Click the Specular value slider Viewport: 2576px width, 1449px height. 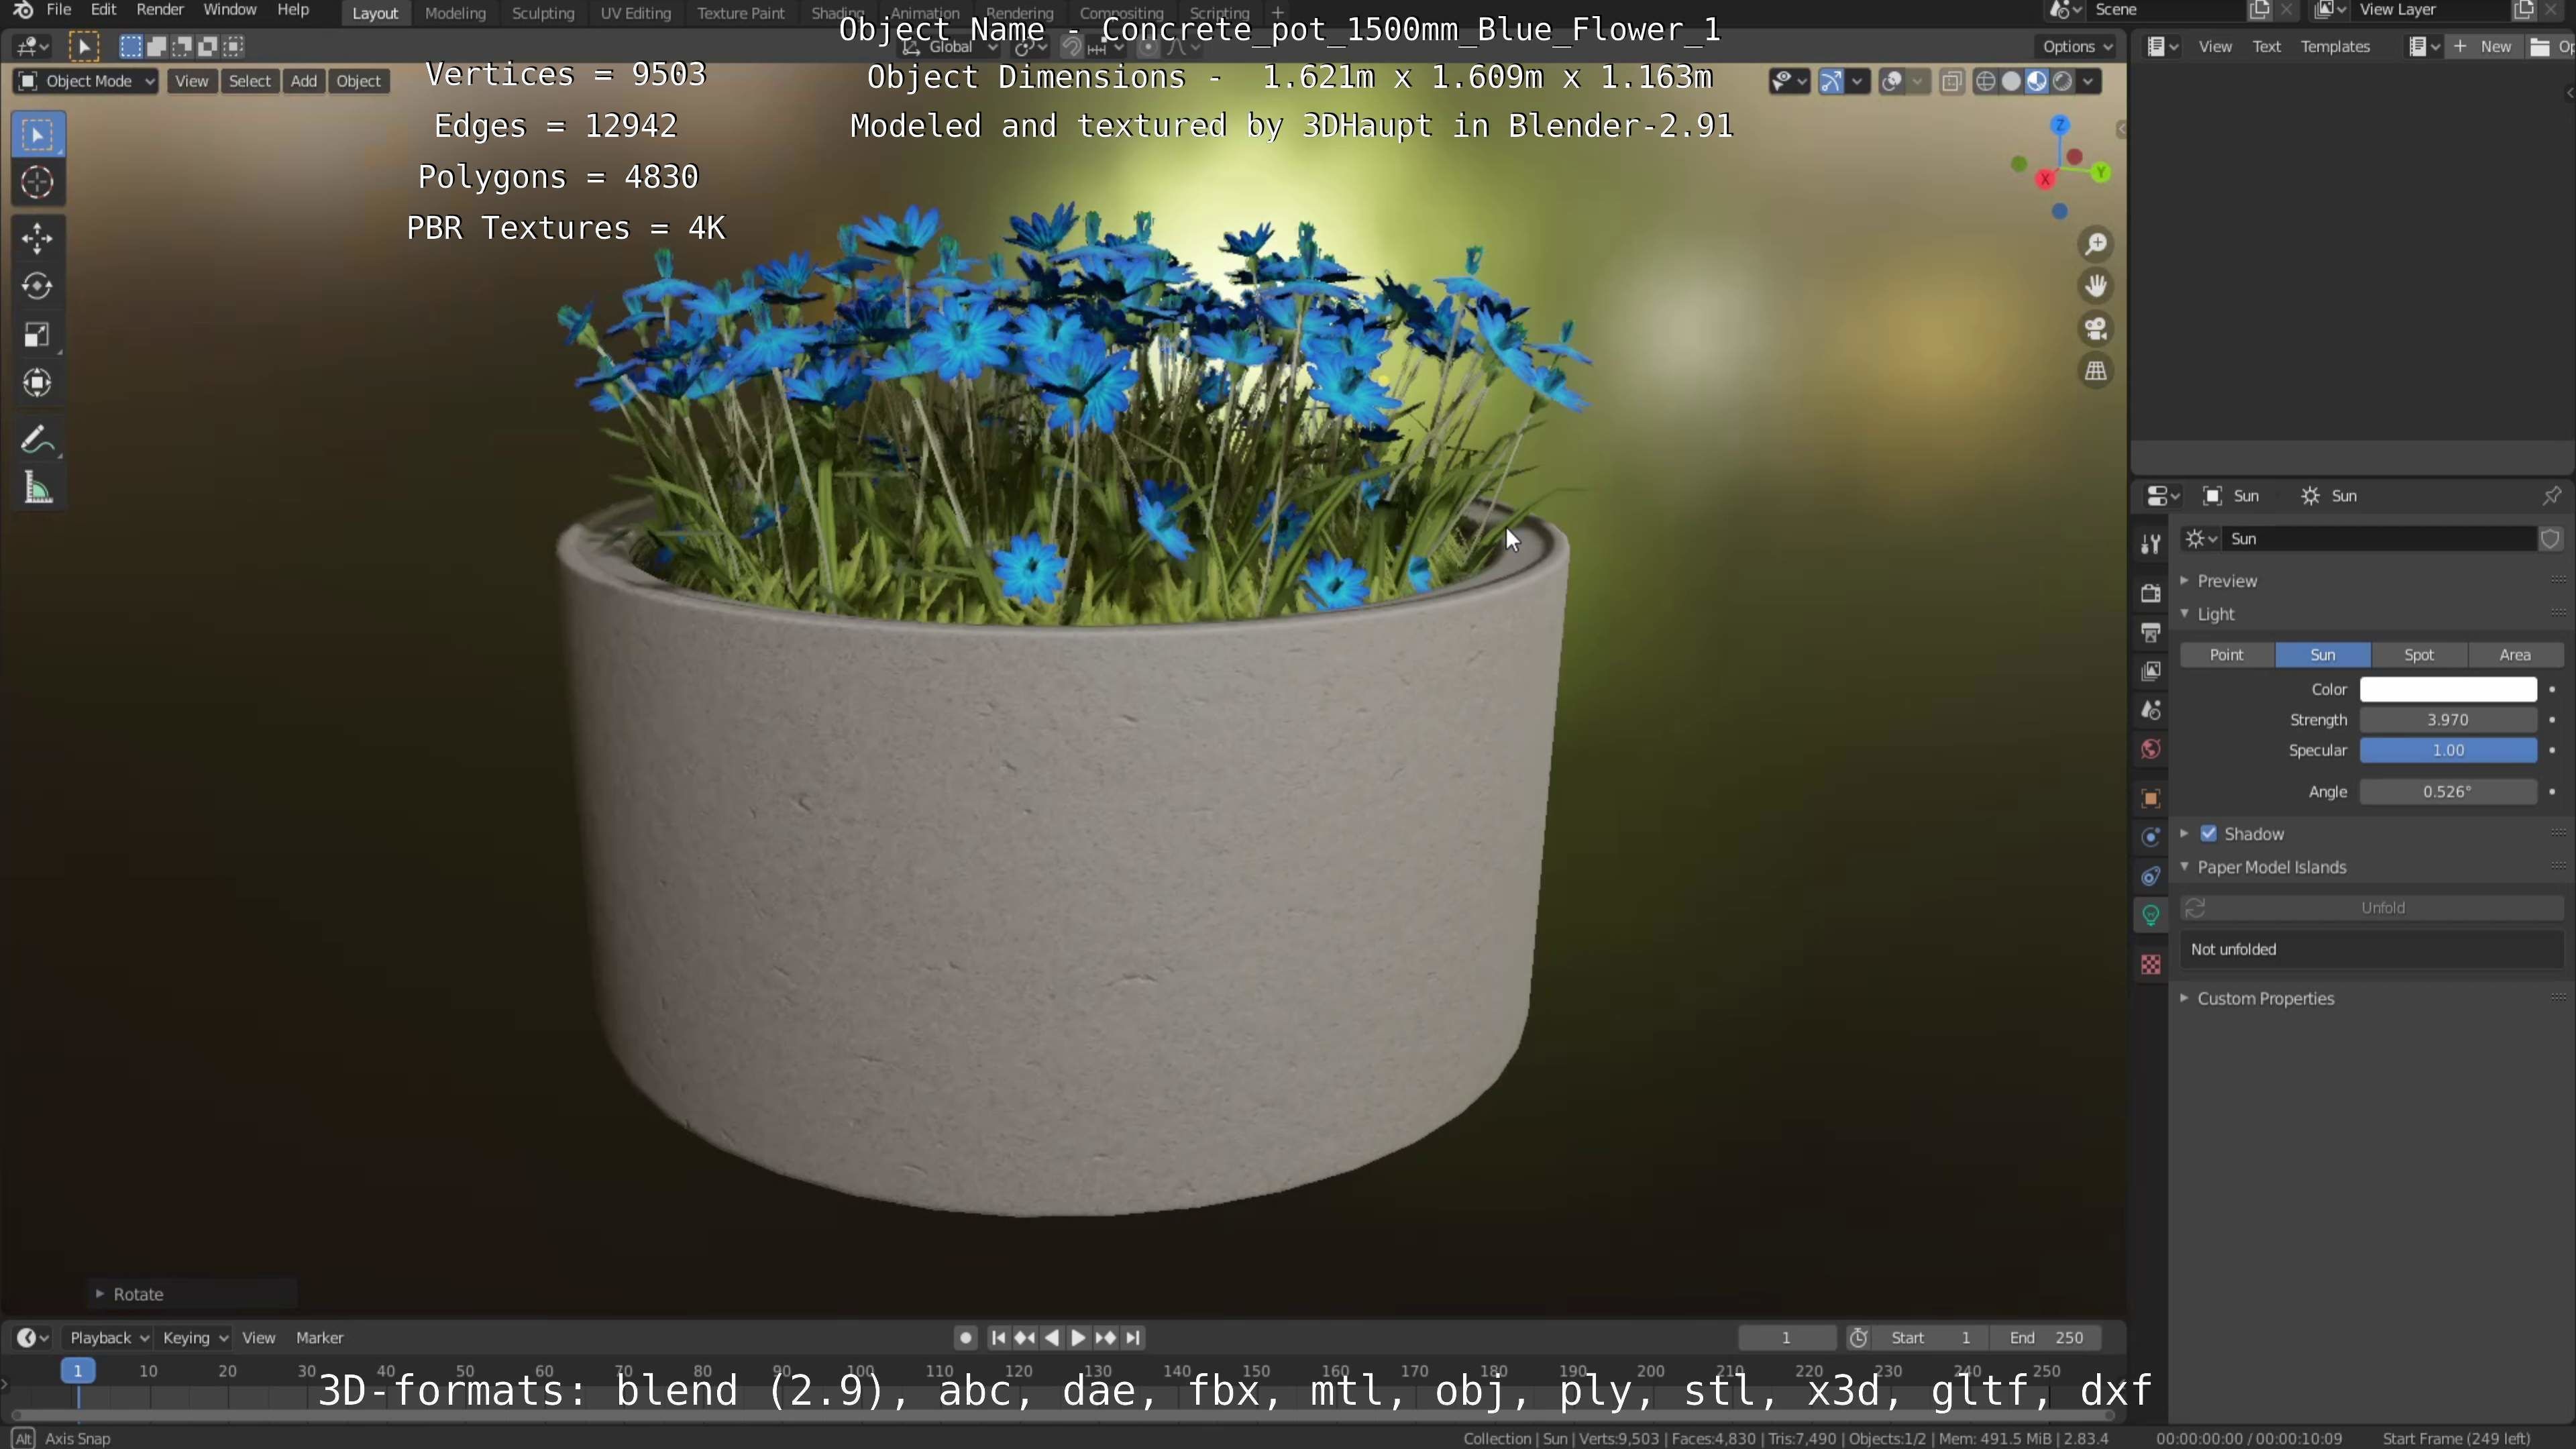coord(2447,750)
